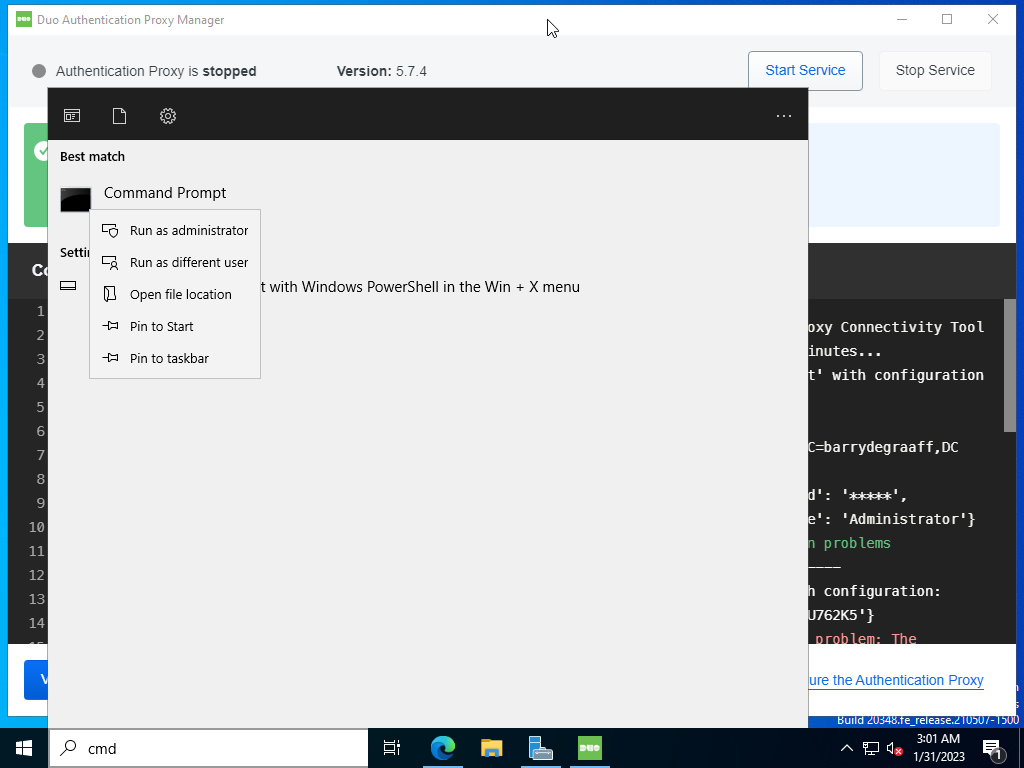Viewport: 1024px width, 768px height.
Task: Click the partially visible blue Validate button
Action: (x=36, y=680)
